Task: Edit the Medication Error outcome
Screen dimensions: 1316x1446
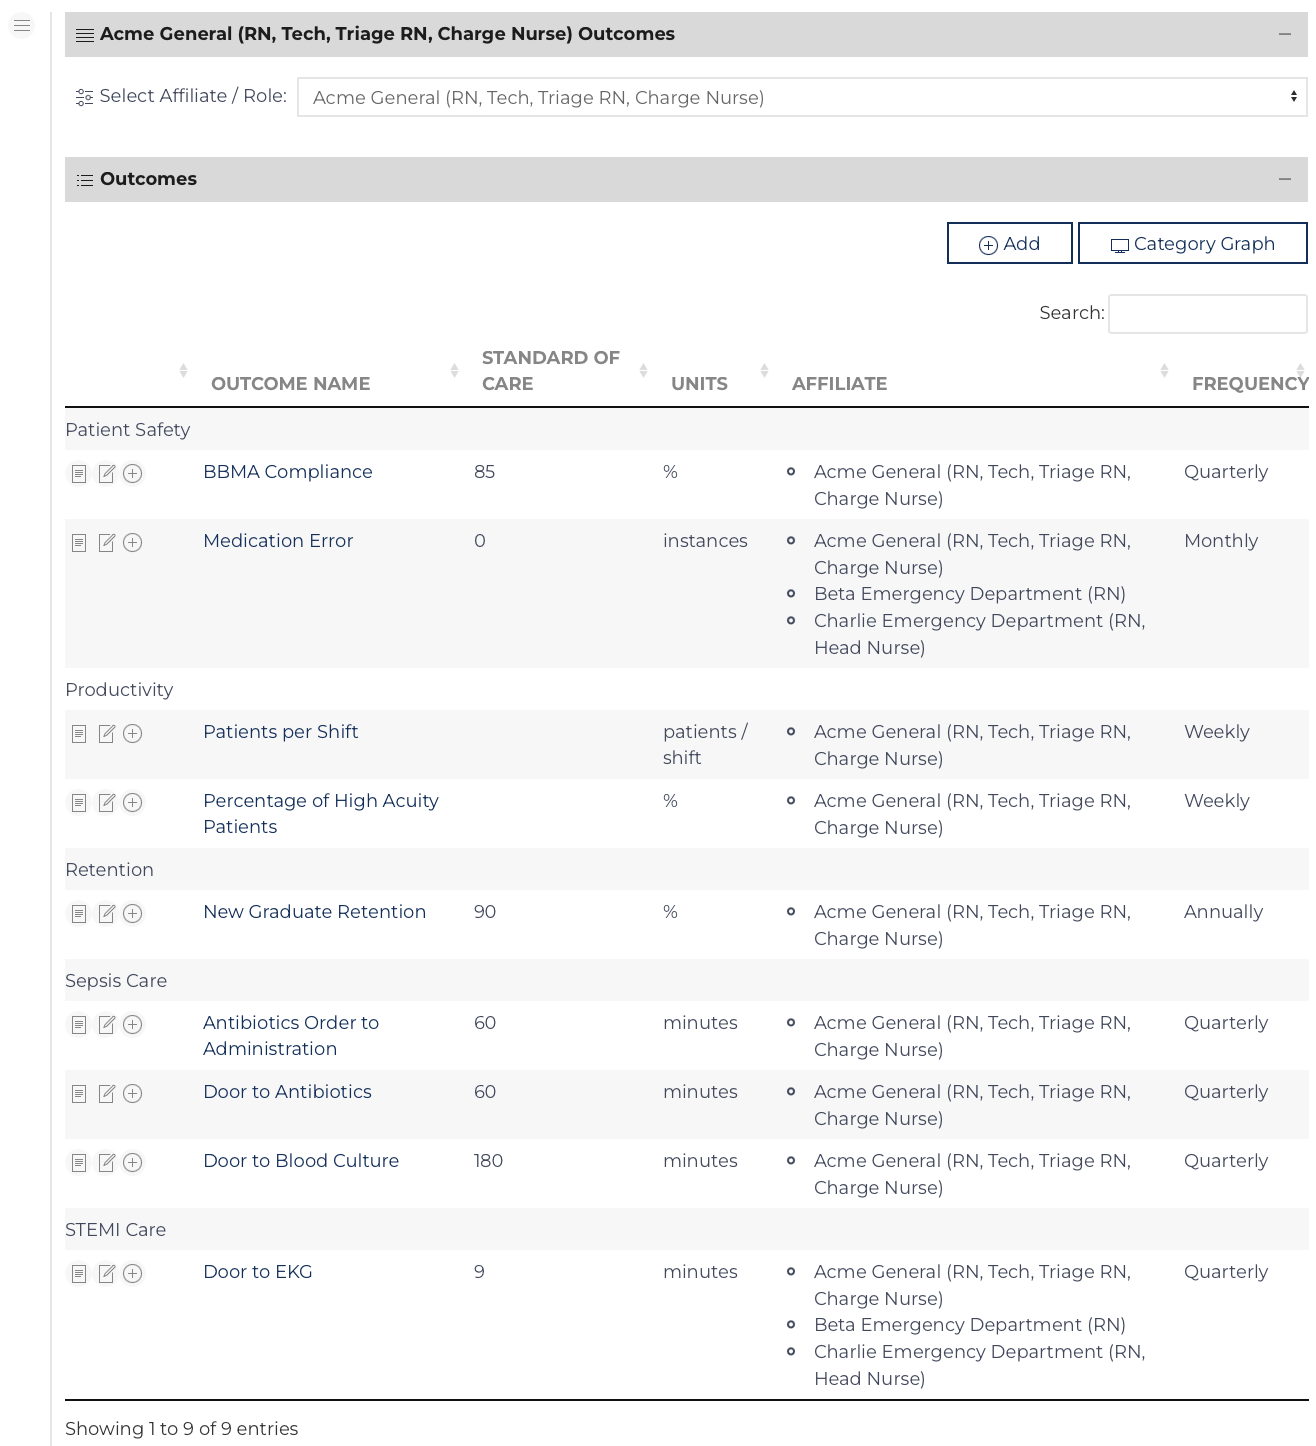Action: click(x=107, y=542)
